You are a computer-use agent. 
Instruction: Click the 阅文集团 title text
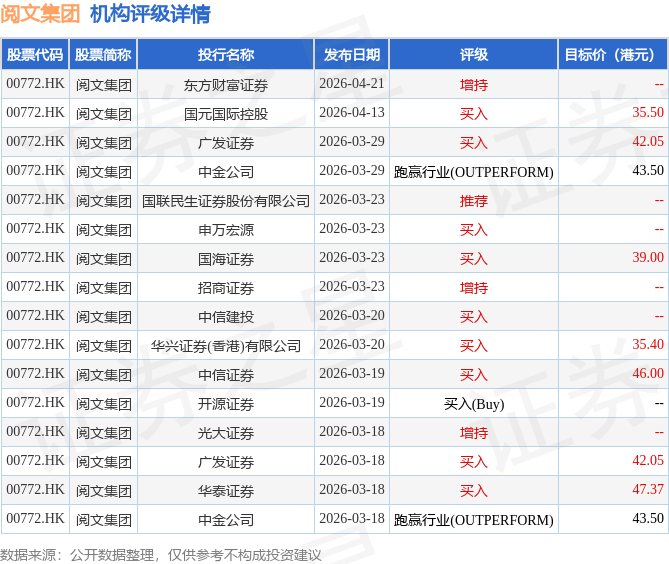coord(40,14)
